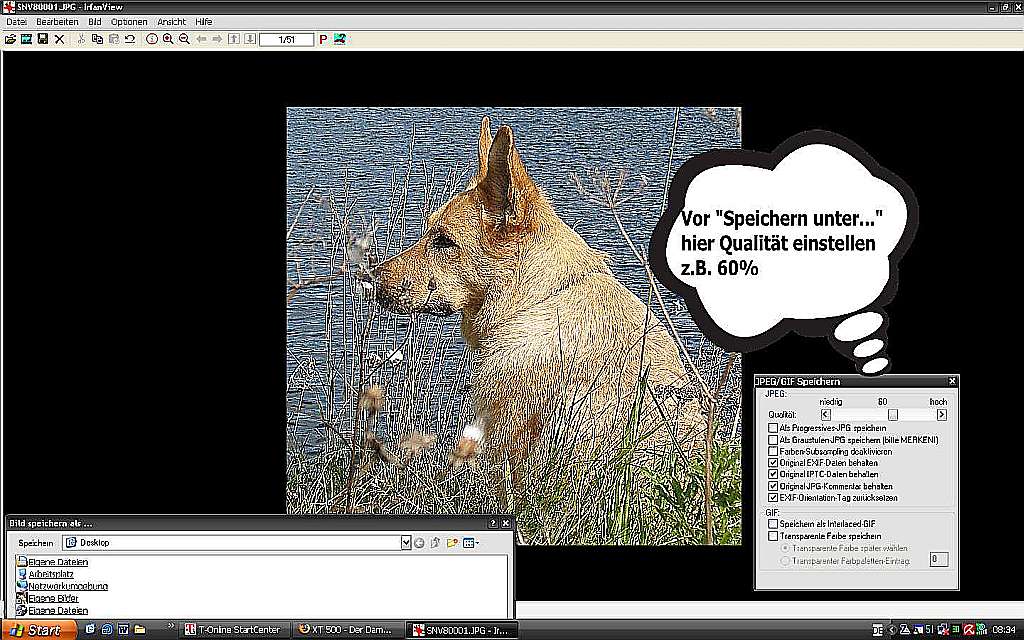Click the red P toolbar icon
Screen dimensions: 1024x640
pyautogui.click(x=323, y=39)
